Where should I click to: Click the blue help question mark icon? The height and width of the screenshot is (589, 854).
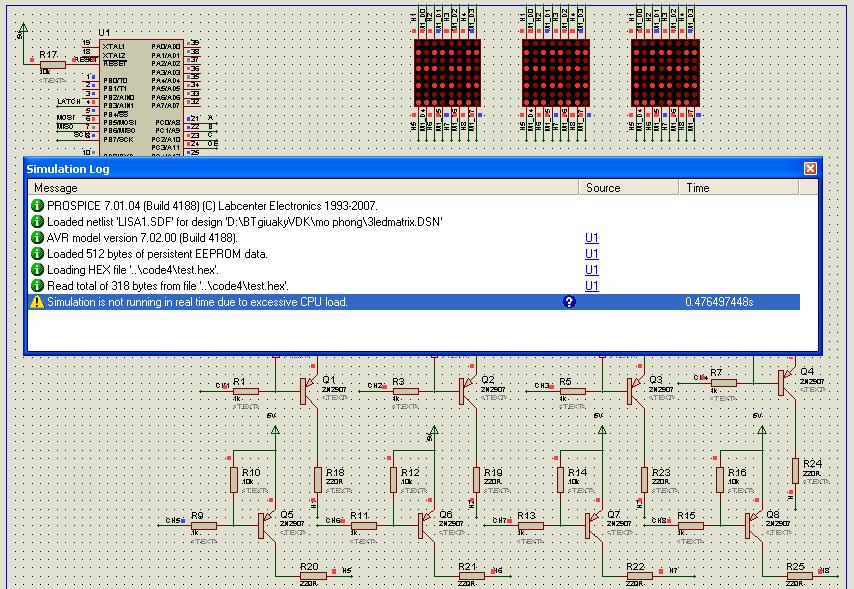pos(569,302)
